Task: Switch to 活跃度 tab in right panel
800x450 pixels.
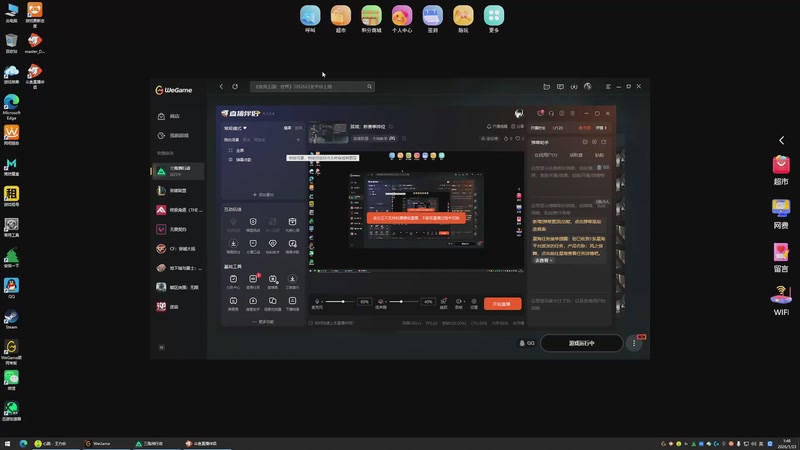Action: (576, 155)
